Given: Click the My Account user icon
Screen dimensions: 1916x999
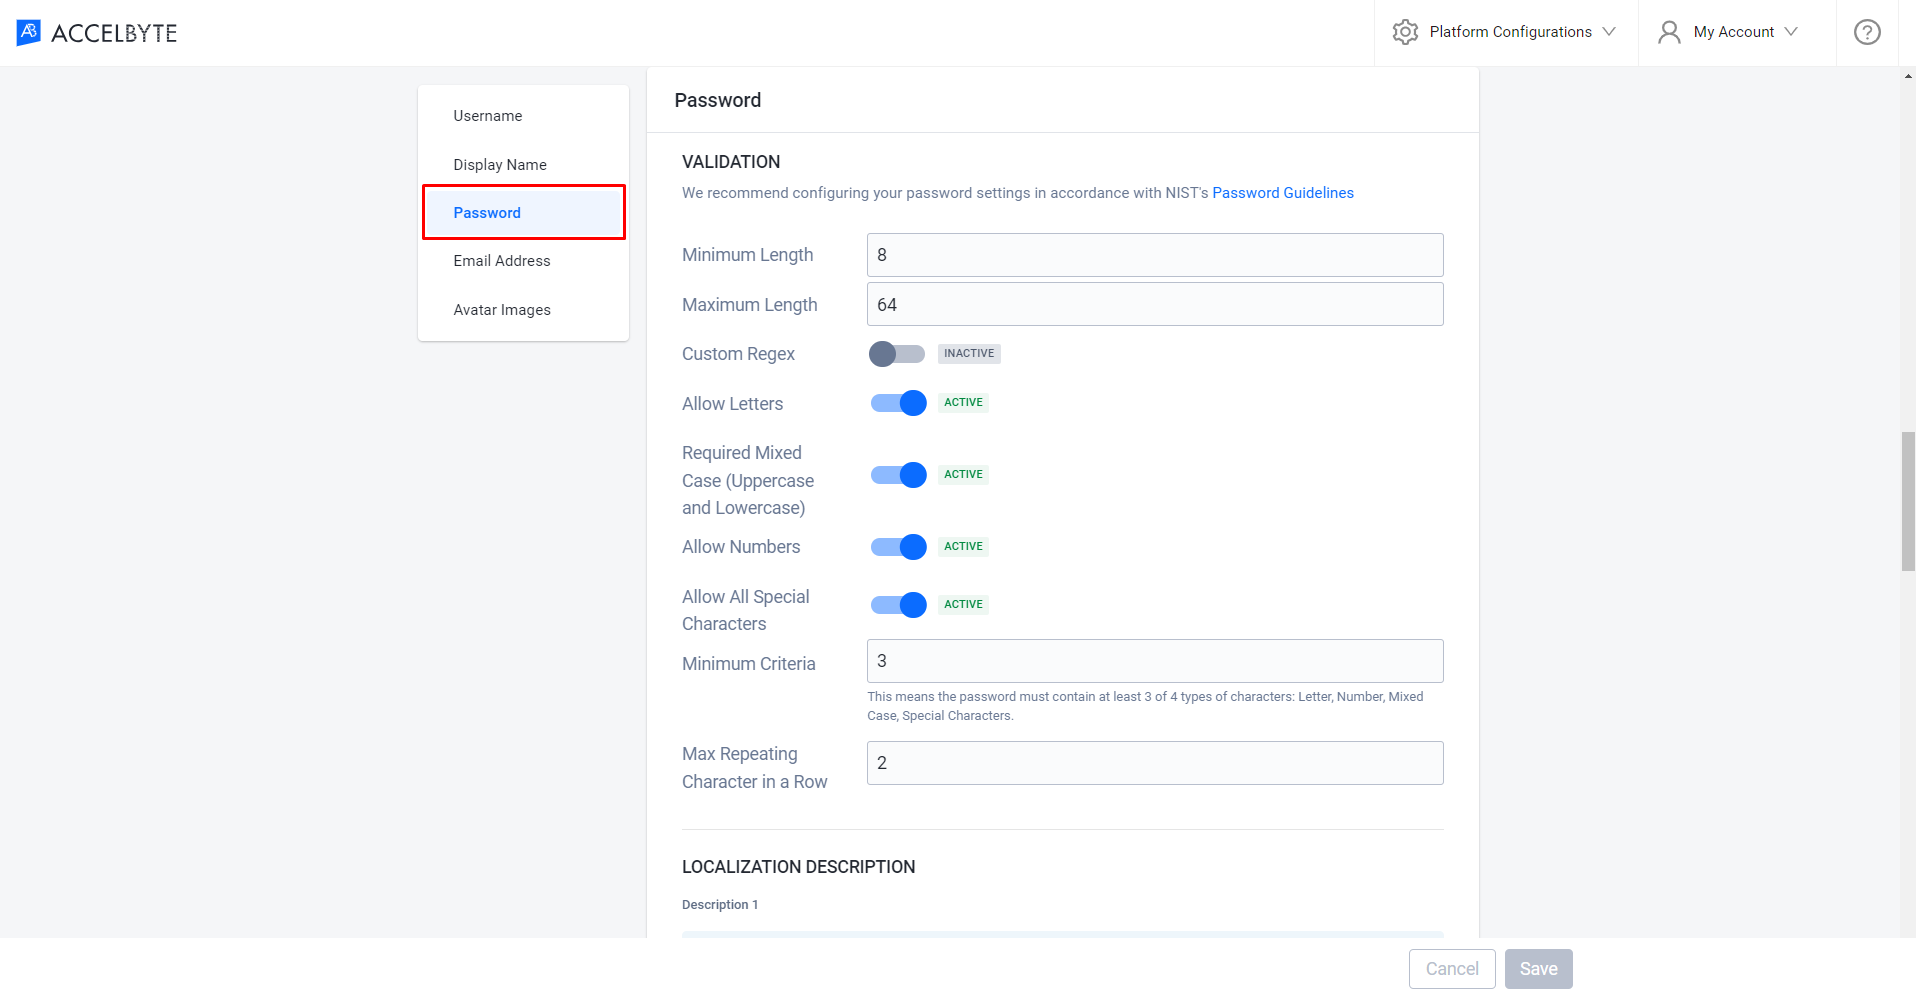Looking at the screenshot, I should [x=1669, y=32].
